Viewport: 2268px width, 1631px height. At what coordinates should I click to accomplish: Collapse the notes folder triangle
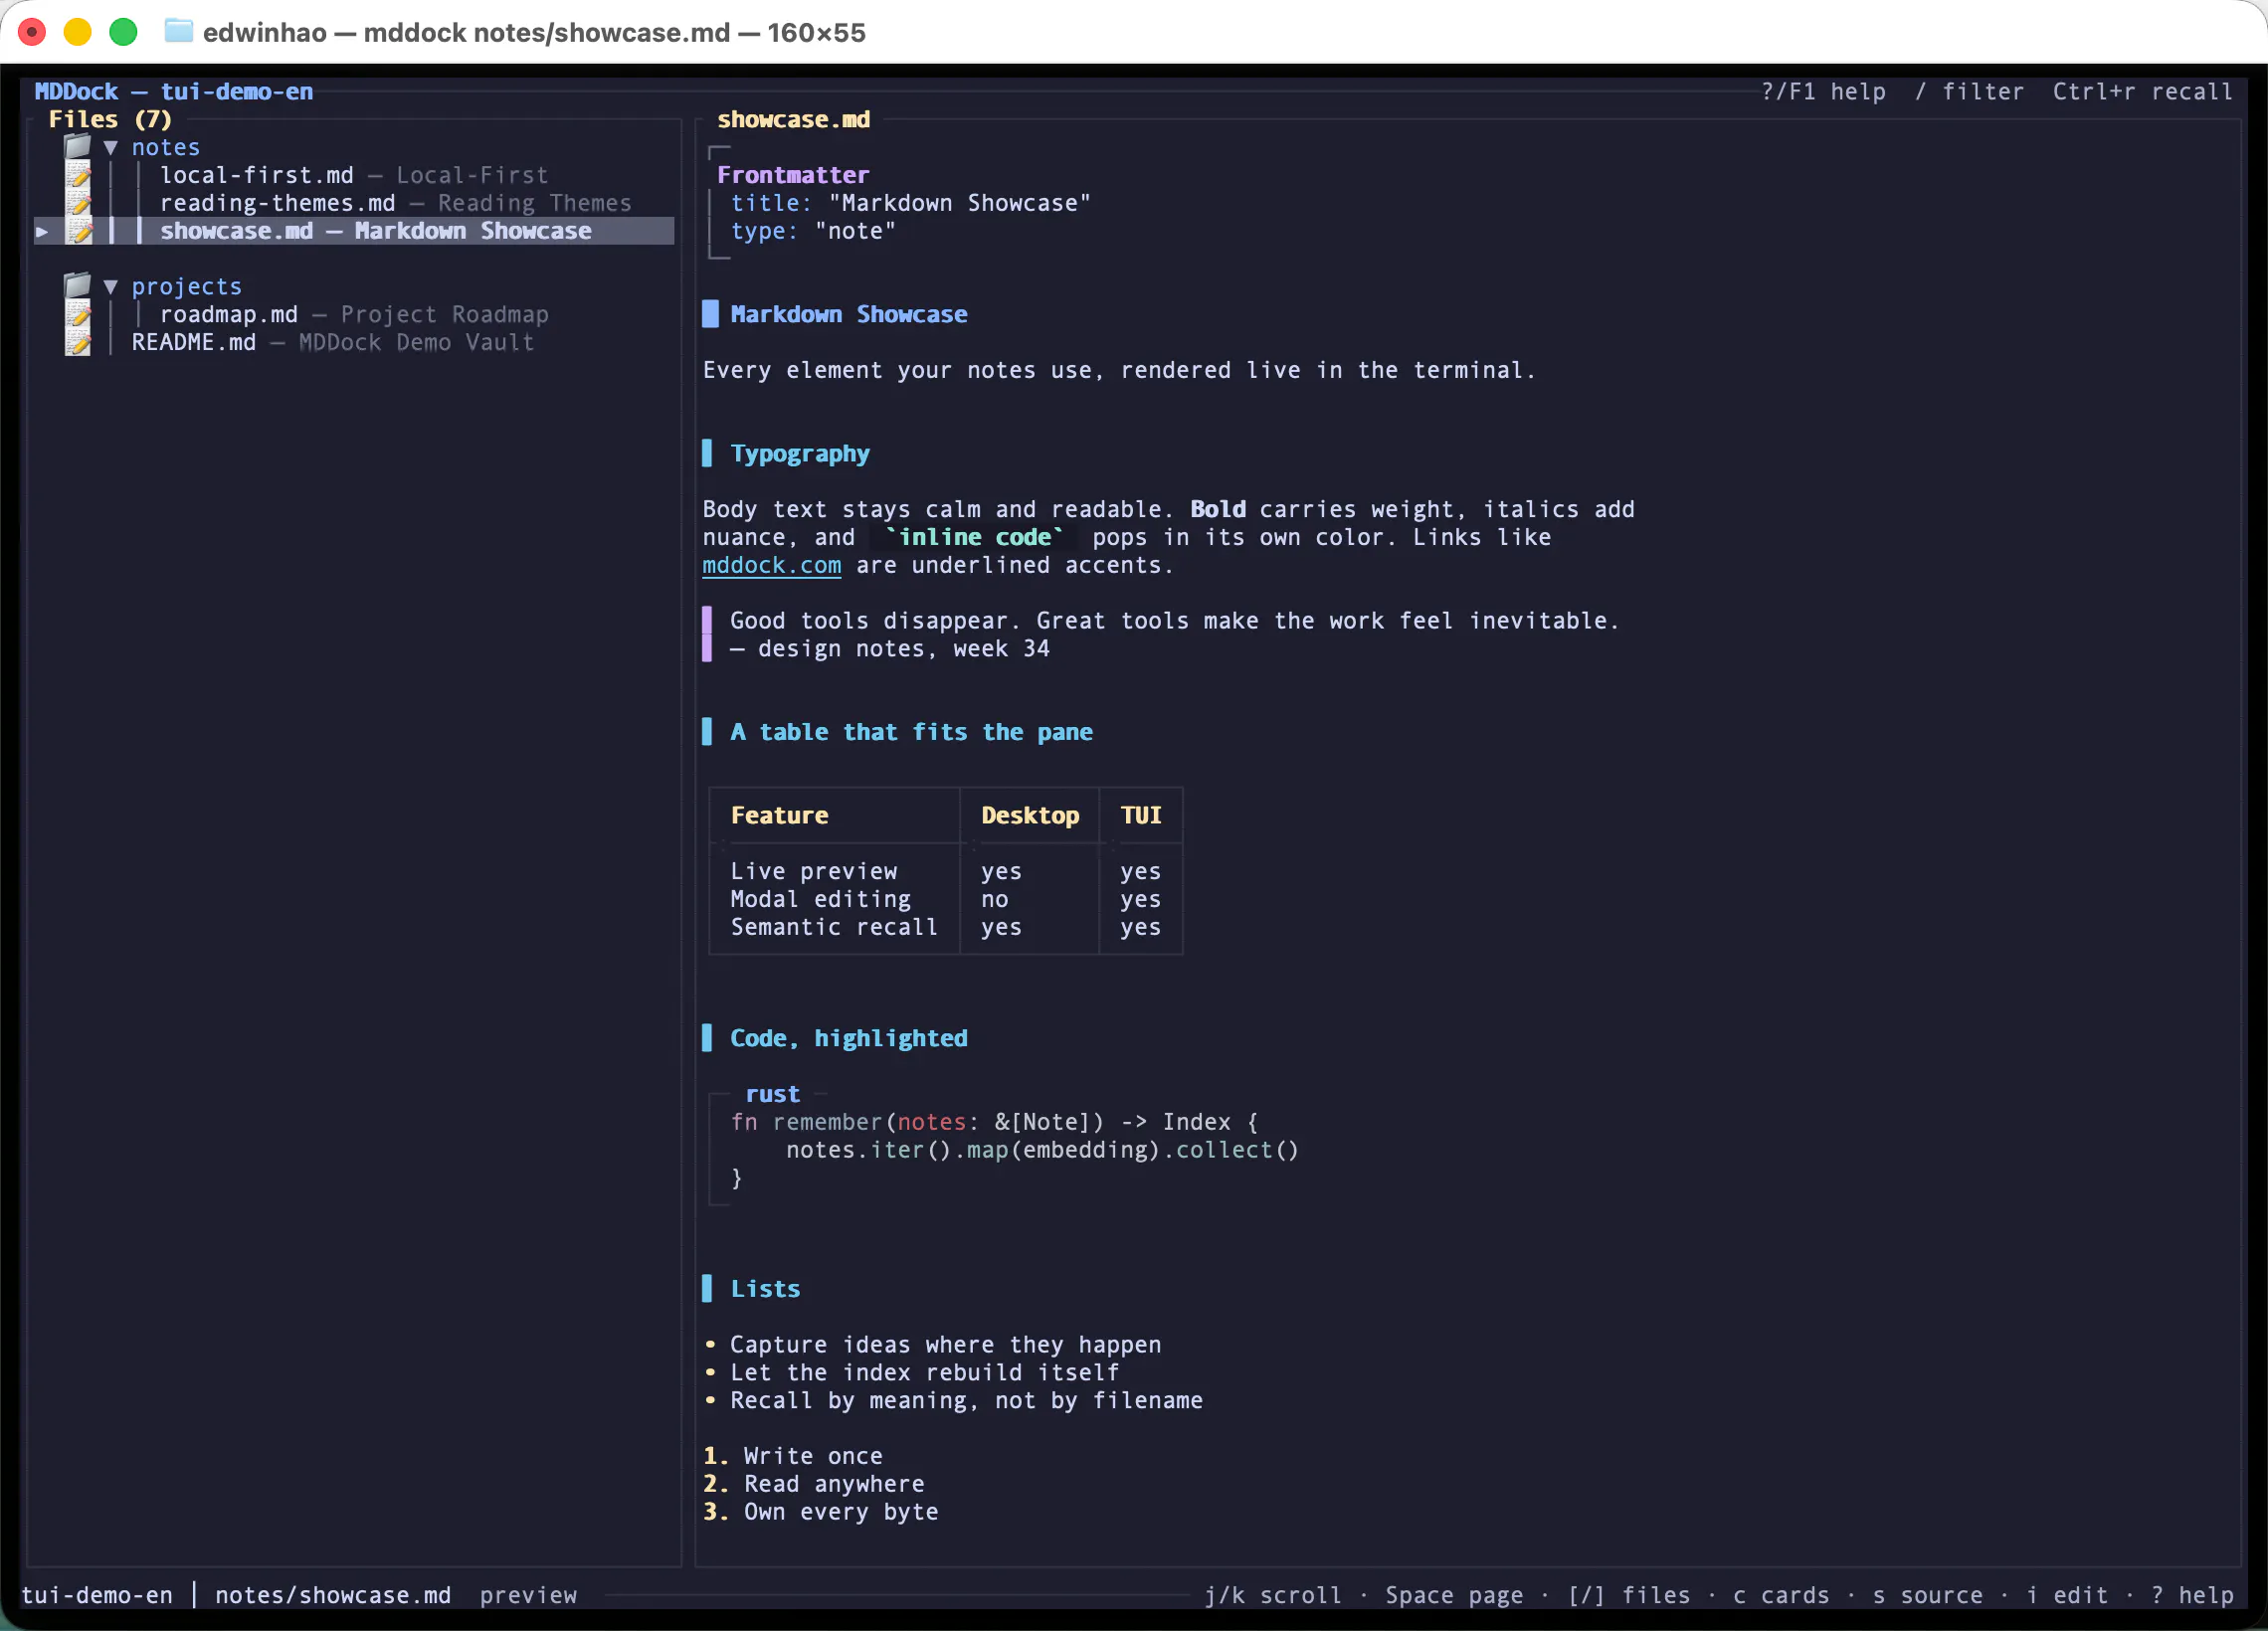(111, 148)
